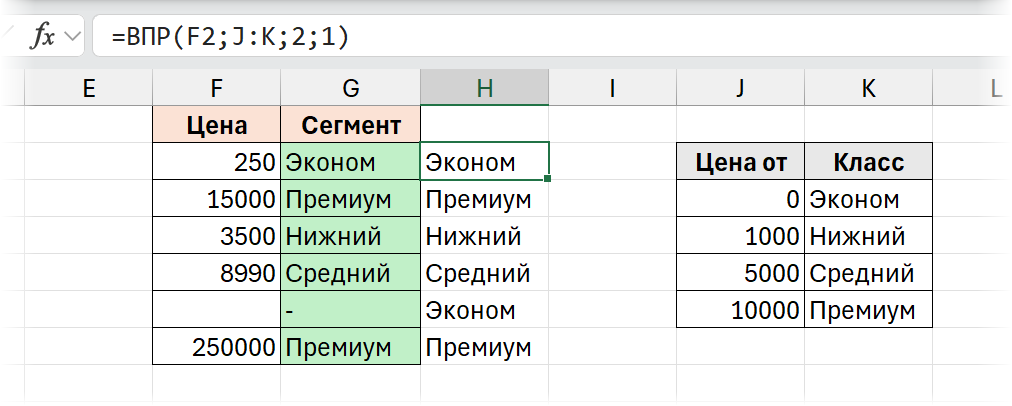Select the empty price cell above 250000
1012x406 pixels.
216,310
